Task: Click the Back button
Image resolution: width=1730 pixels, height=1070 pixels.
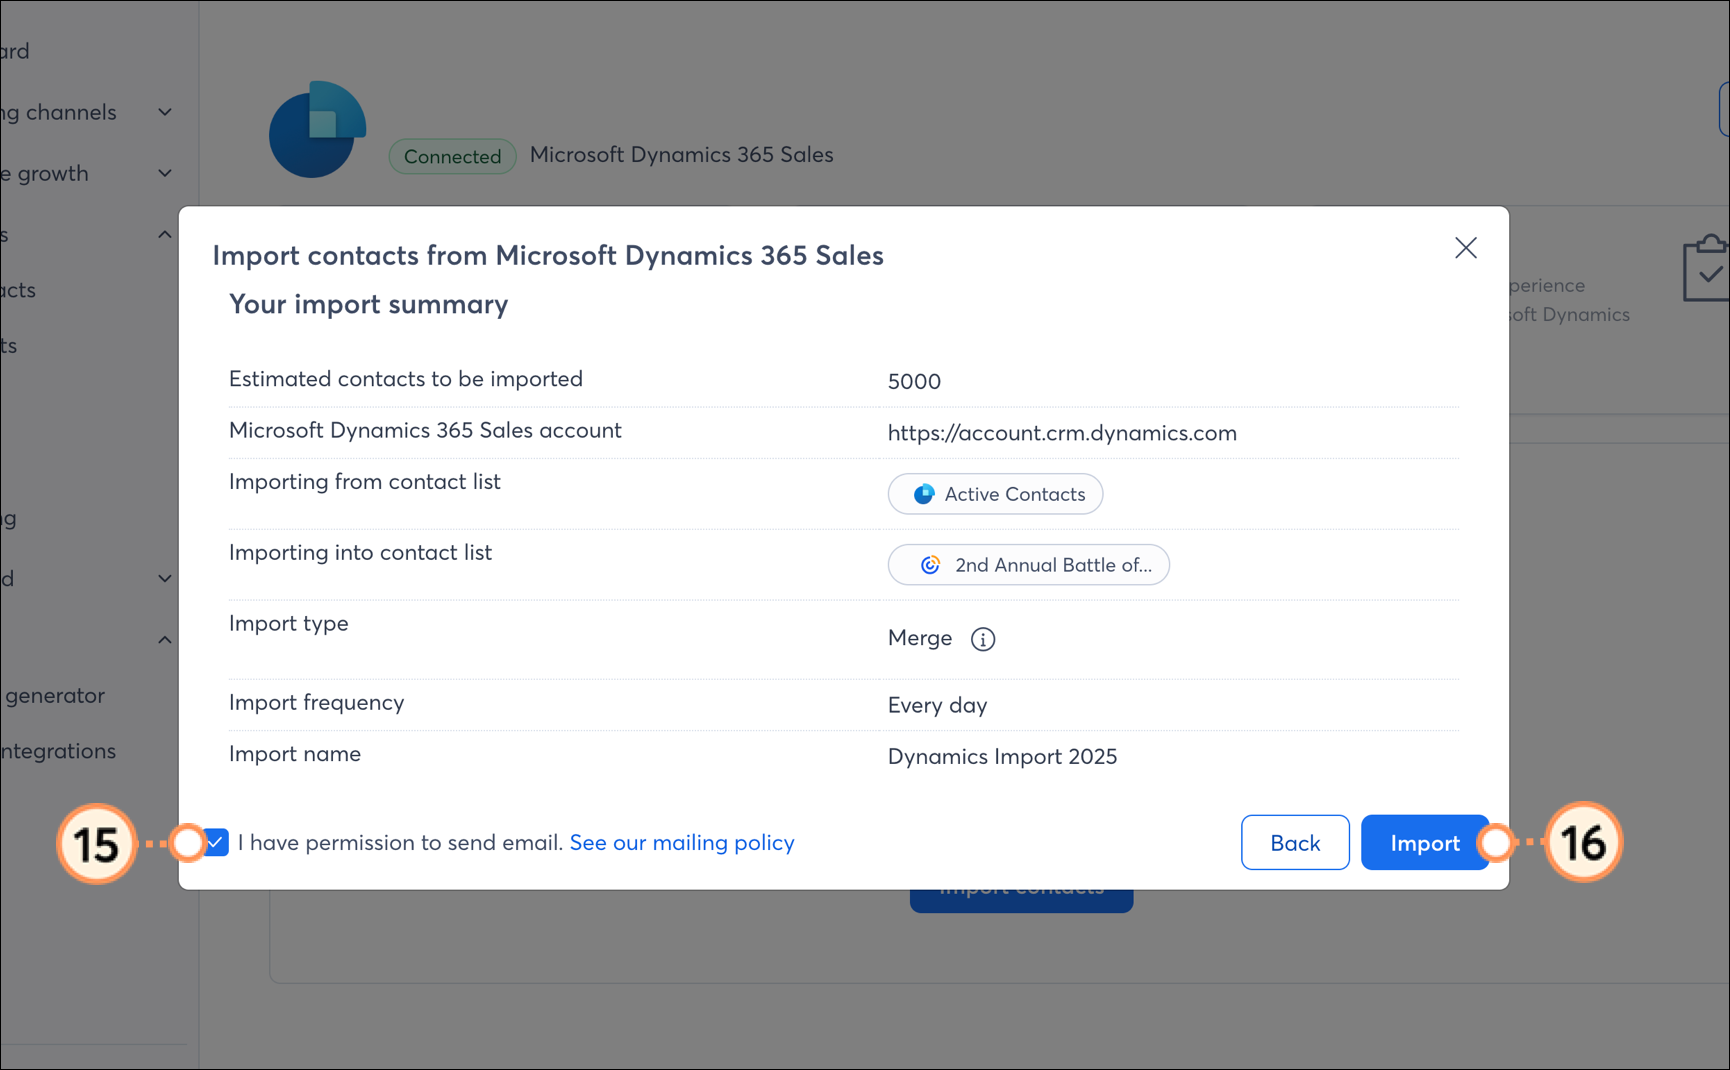Action: (1295, 843)
